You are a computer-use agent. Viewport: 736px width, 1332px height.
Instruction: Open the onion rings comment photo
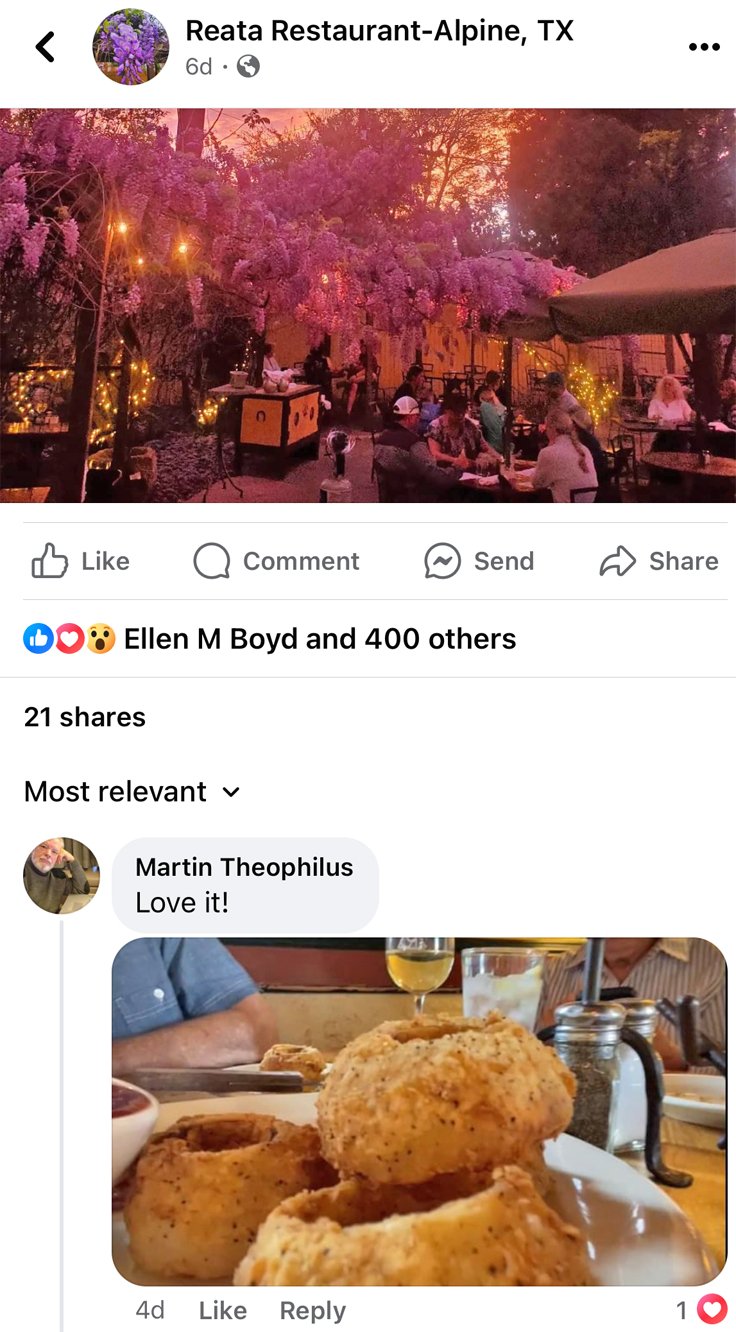click(419, 1112)
